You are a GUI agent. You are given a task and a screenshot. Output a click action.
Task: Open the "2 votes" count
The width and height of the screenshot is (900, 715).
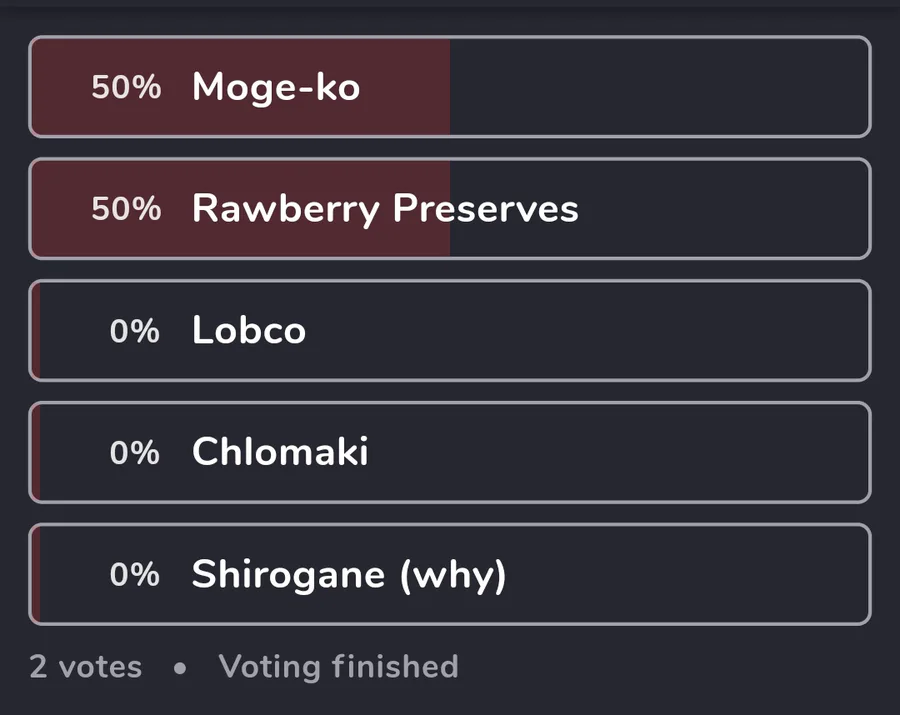coord(86,667)
